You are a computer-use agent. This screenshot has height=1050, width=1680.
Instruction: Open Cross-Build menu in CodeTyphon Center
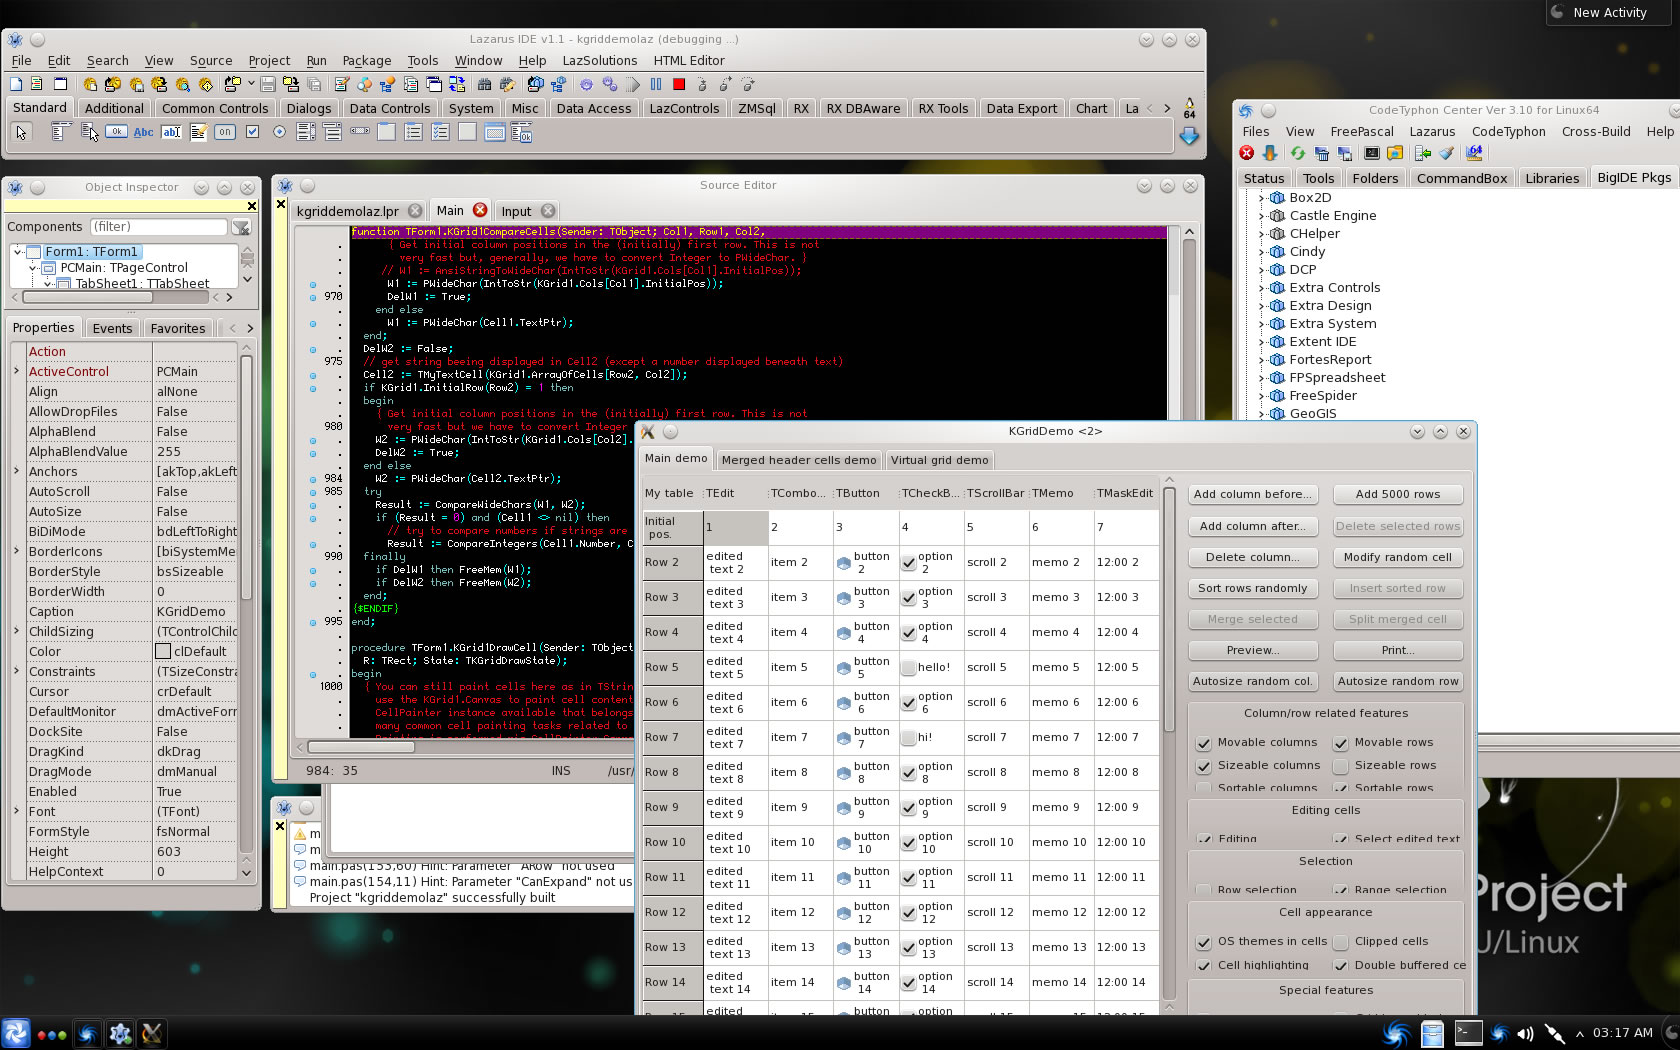1596,132
